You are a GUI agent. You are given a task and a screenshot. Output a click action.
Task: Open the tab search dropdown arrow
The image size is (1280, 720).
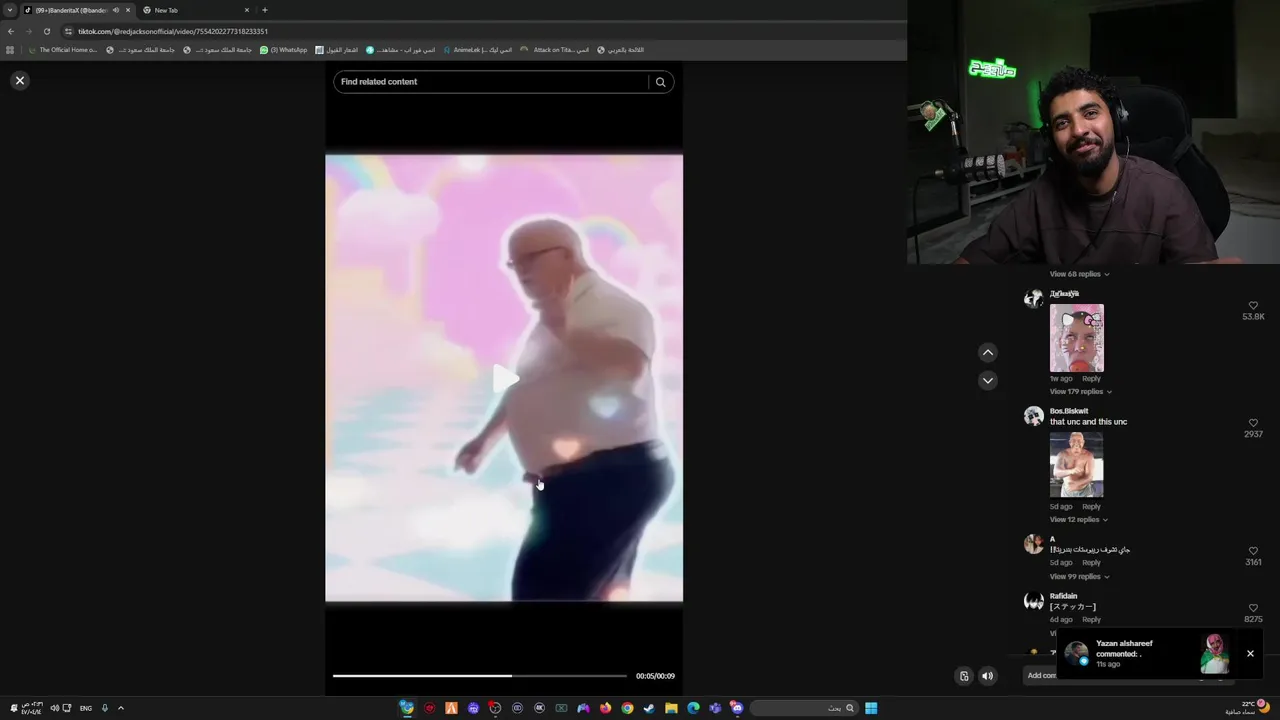10,10
